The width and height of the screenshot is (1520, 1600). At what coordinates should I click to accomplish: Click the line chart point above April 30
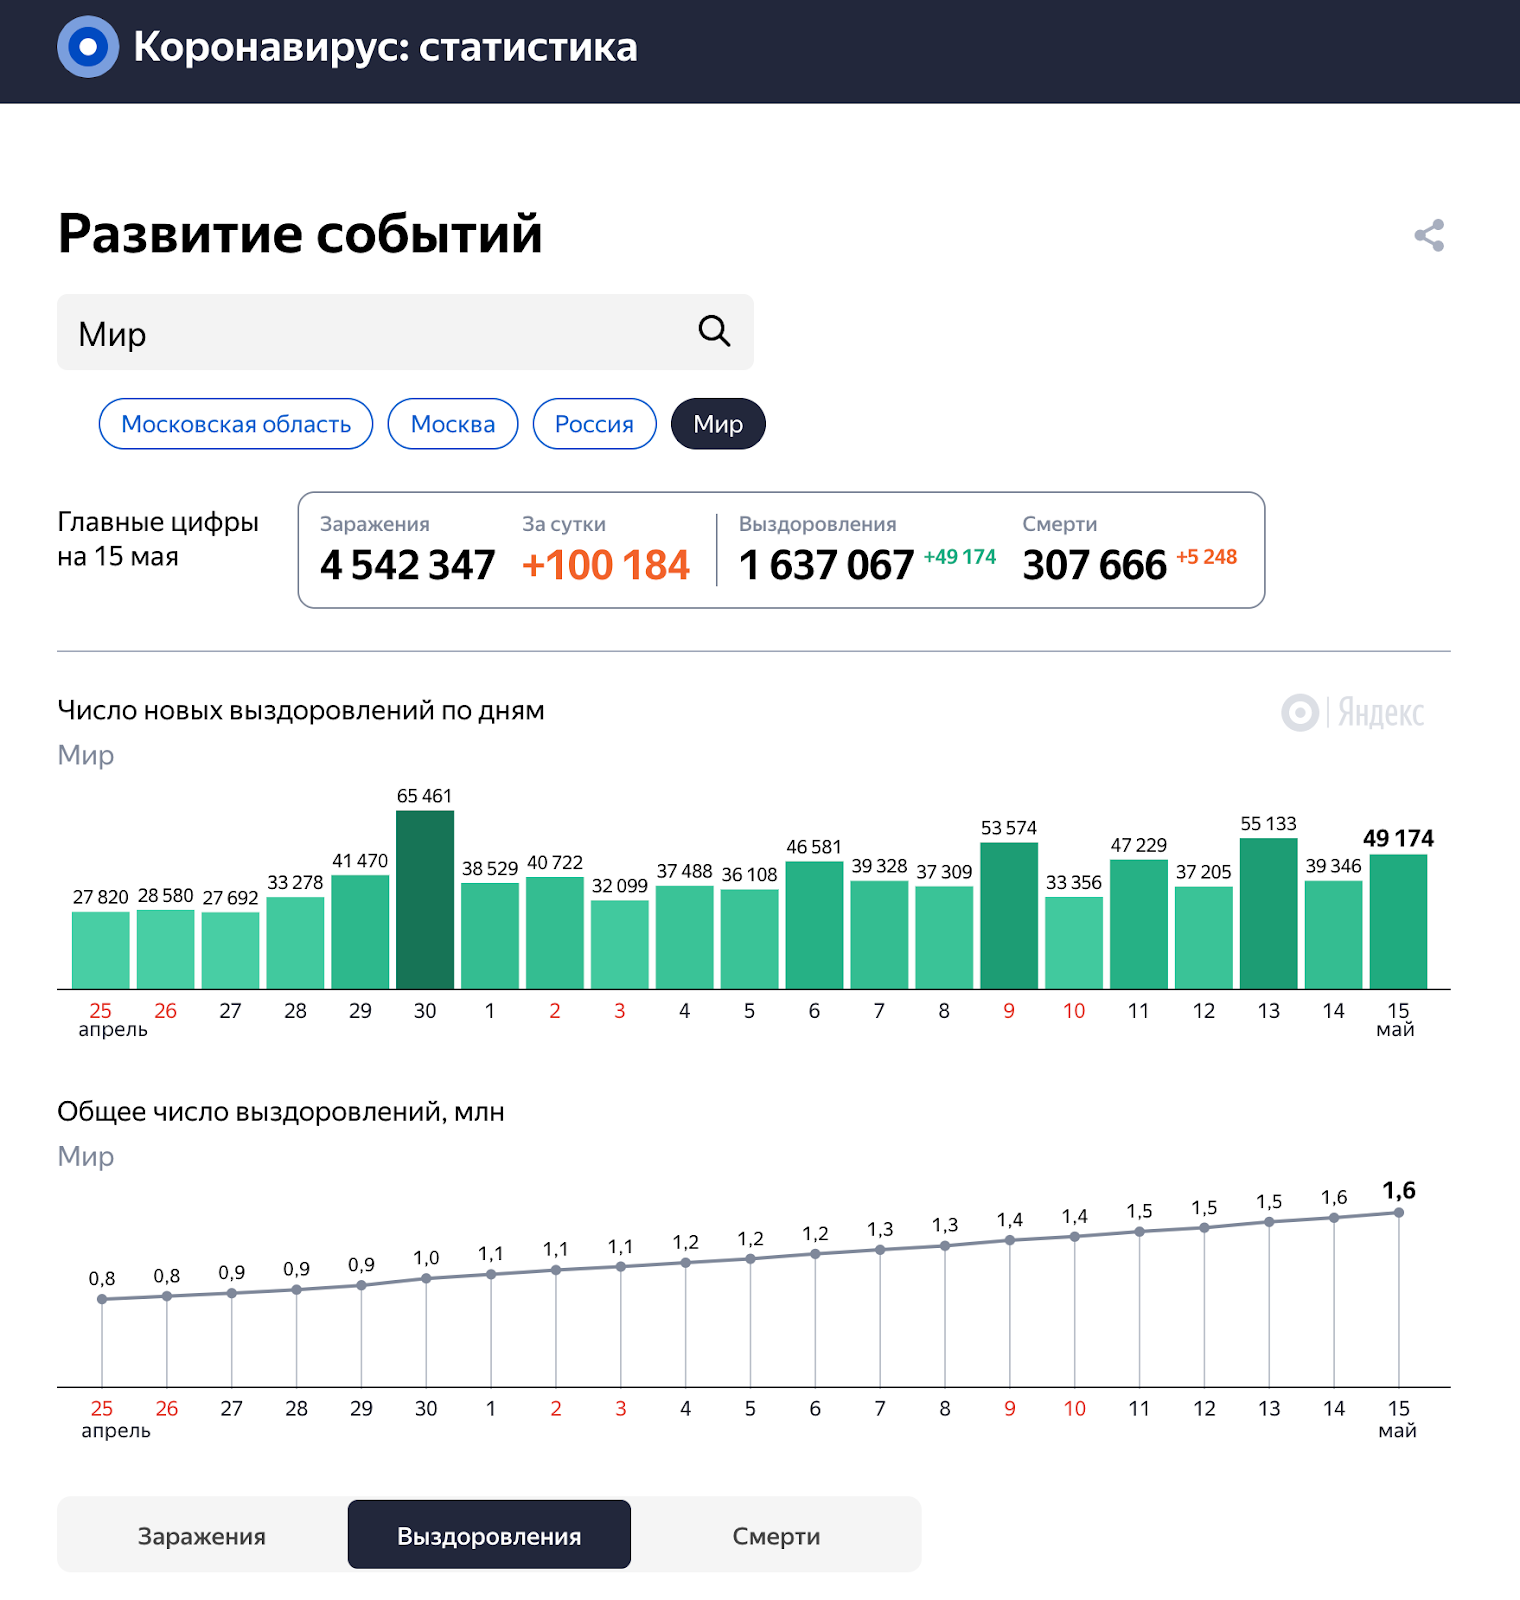tap(426, 1278)
